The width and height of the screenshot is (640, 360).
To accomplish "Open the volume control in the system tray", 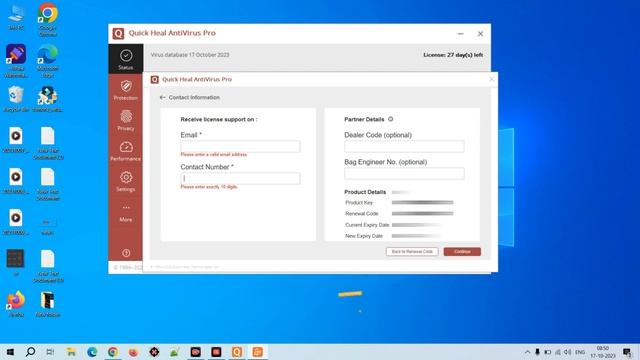I will (568, 352).
